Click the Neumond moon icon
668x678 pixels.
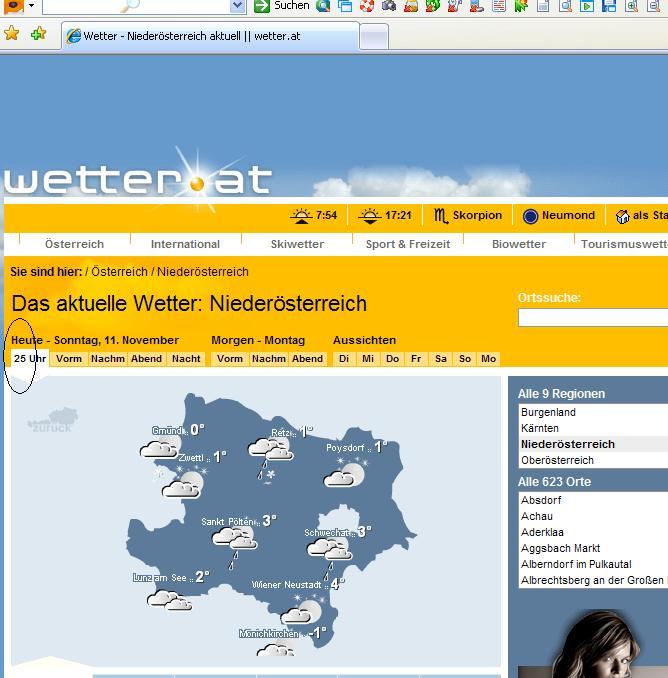tap(530, 216)
